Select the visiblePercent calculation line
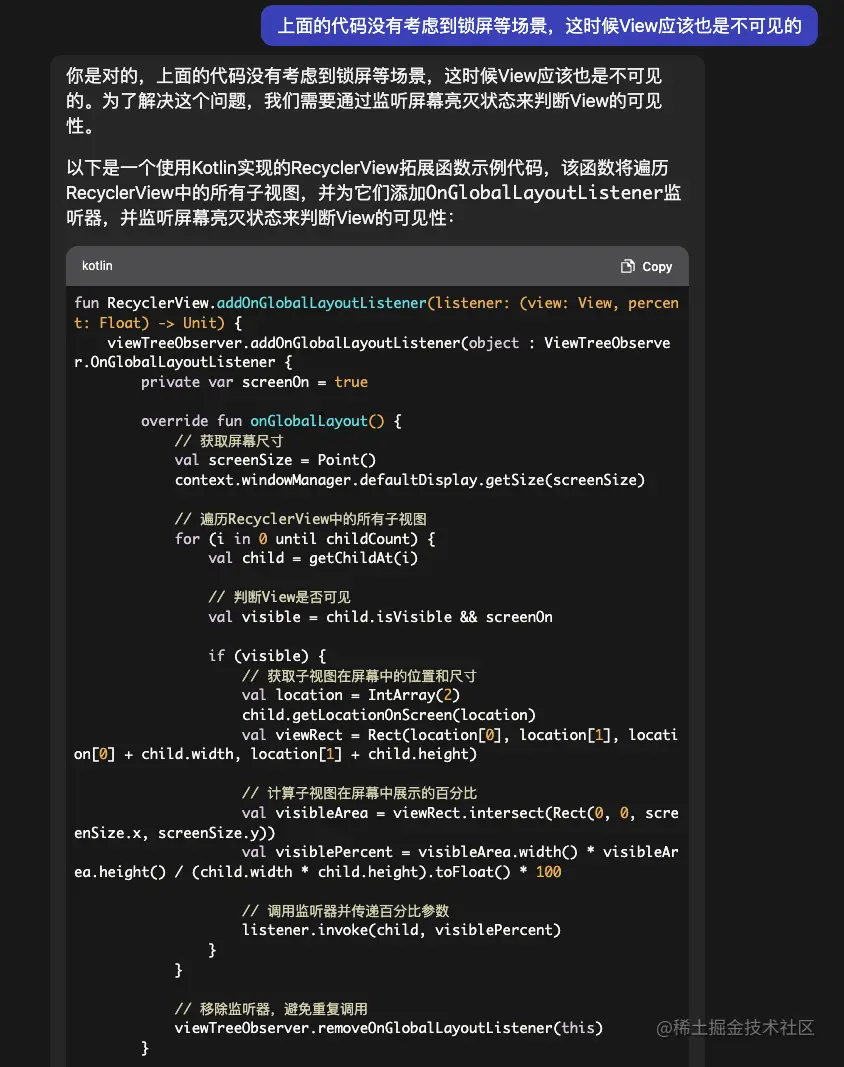 coord(430,851)
